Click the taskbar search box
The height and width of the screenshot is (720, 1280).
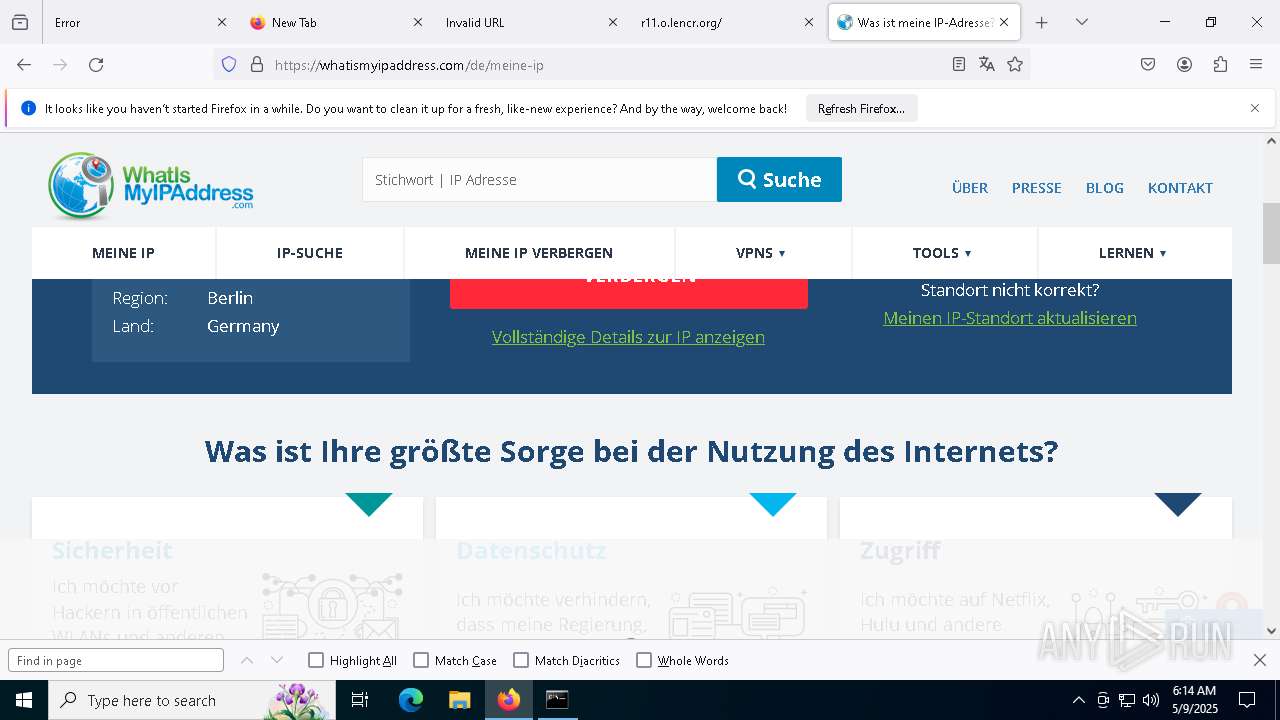[192, 700]
